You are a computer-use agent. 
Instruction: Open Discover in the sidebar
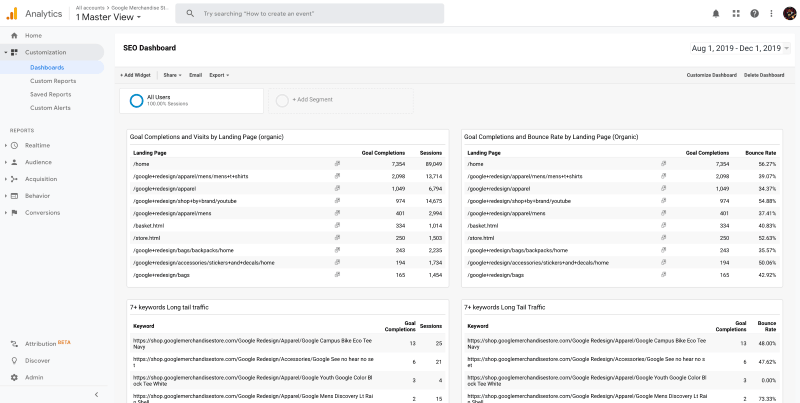point(37,361)
